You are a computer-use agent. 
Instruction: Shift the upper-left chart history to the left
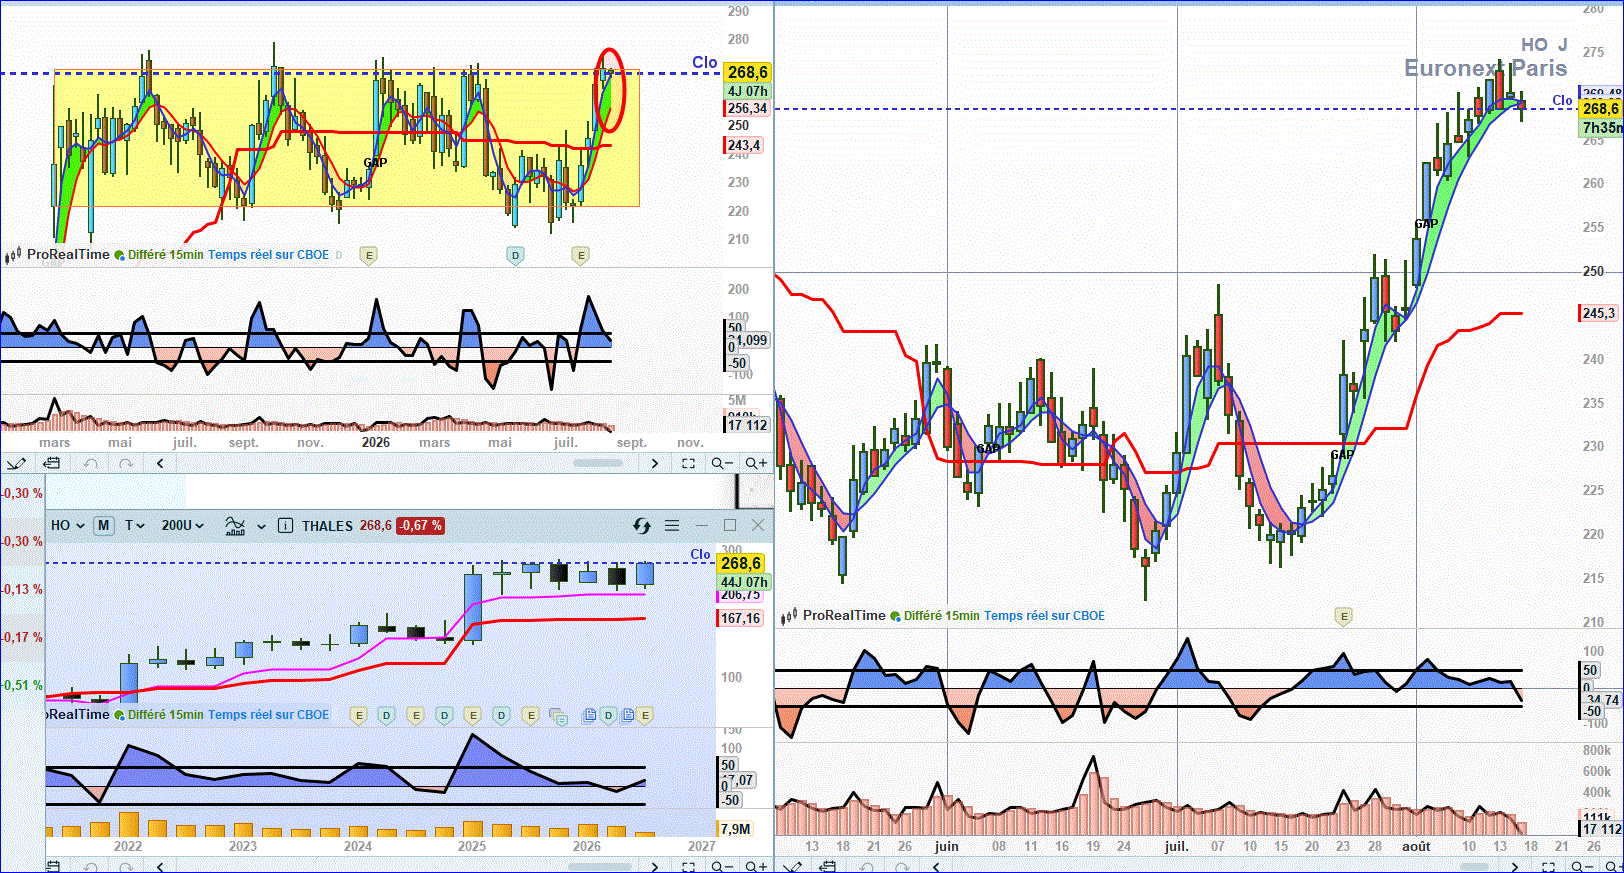(160, 463)
